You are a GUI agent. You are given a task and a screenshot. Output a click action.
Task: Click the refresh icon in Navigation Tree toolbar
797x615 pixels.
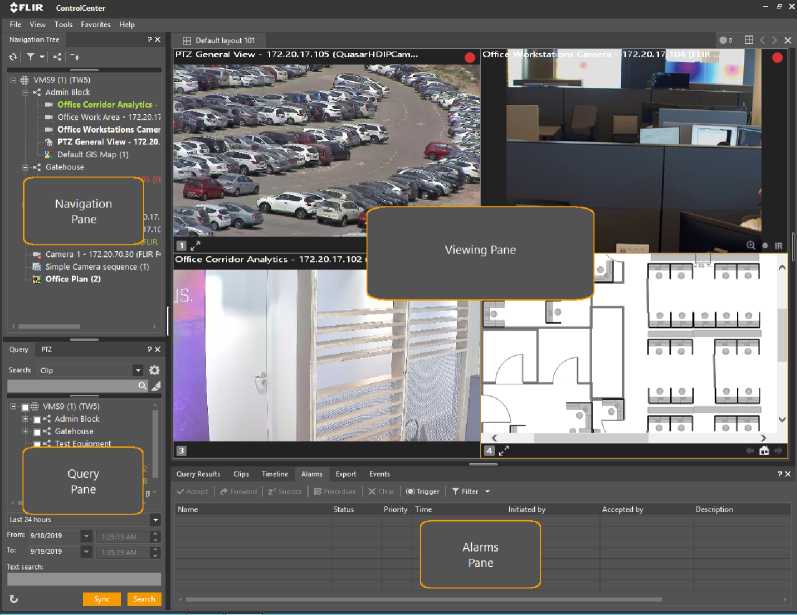(13, 57)
